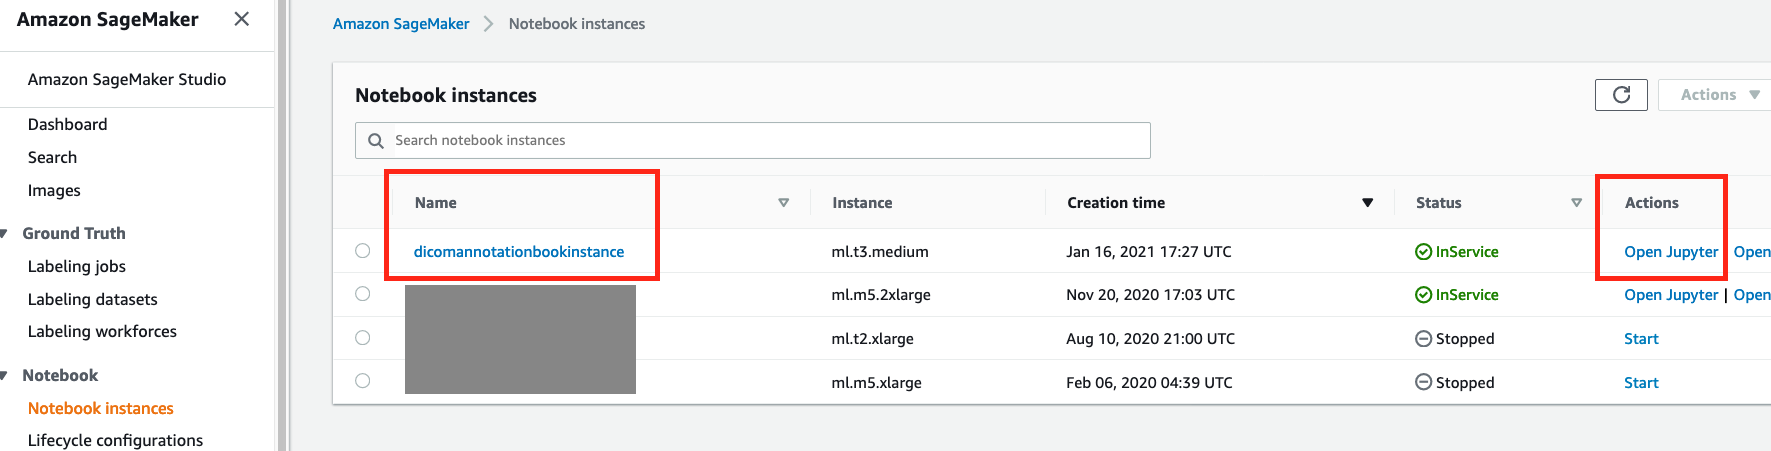
Task: Click the Amazon SageMaker sidebar title
Action: pos(108,20)
